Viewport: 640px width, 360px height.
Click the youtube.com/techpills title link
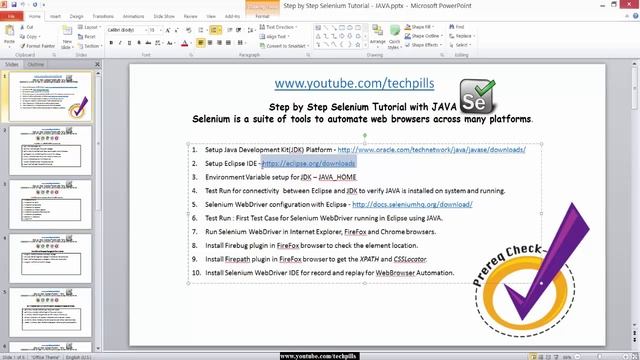pyautogui.click(x=354, y=83)
